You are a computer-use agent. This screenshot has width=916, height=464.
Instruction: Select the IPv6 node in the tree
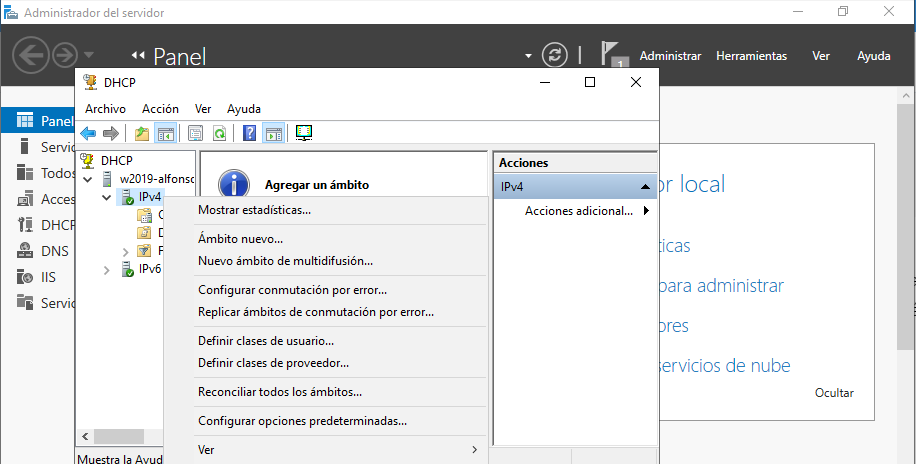pyautogui.click(x=150, y=269)
